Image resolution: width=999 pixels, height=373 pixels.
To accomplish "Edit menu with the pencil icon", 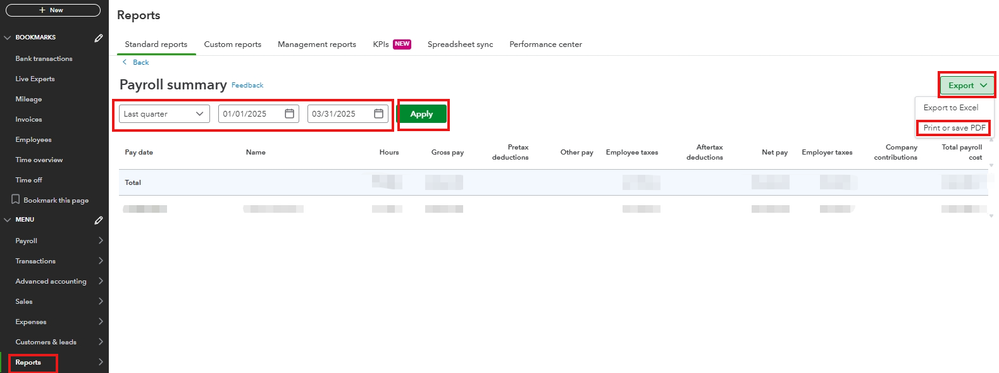I will (x=98, y=220).
